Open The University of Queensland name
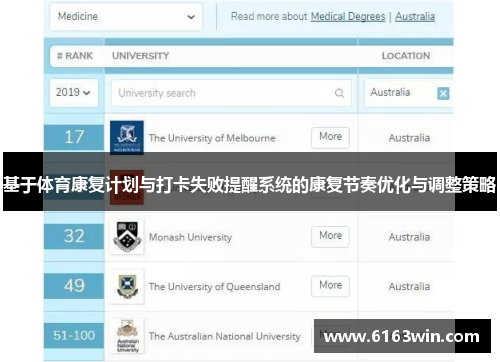 pyautogui.click(x=214, y=287)
